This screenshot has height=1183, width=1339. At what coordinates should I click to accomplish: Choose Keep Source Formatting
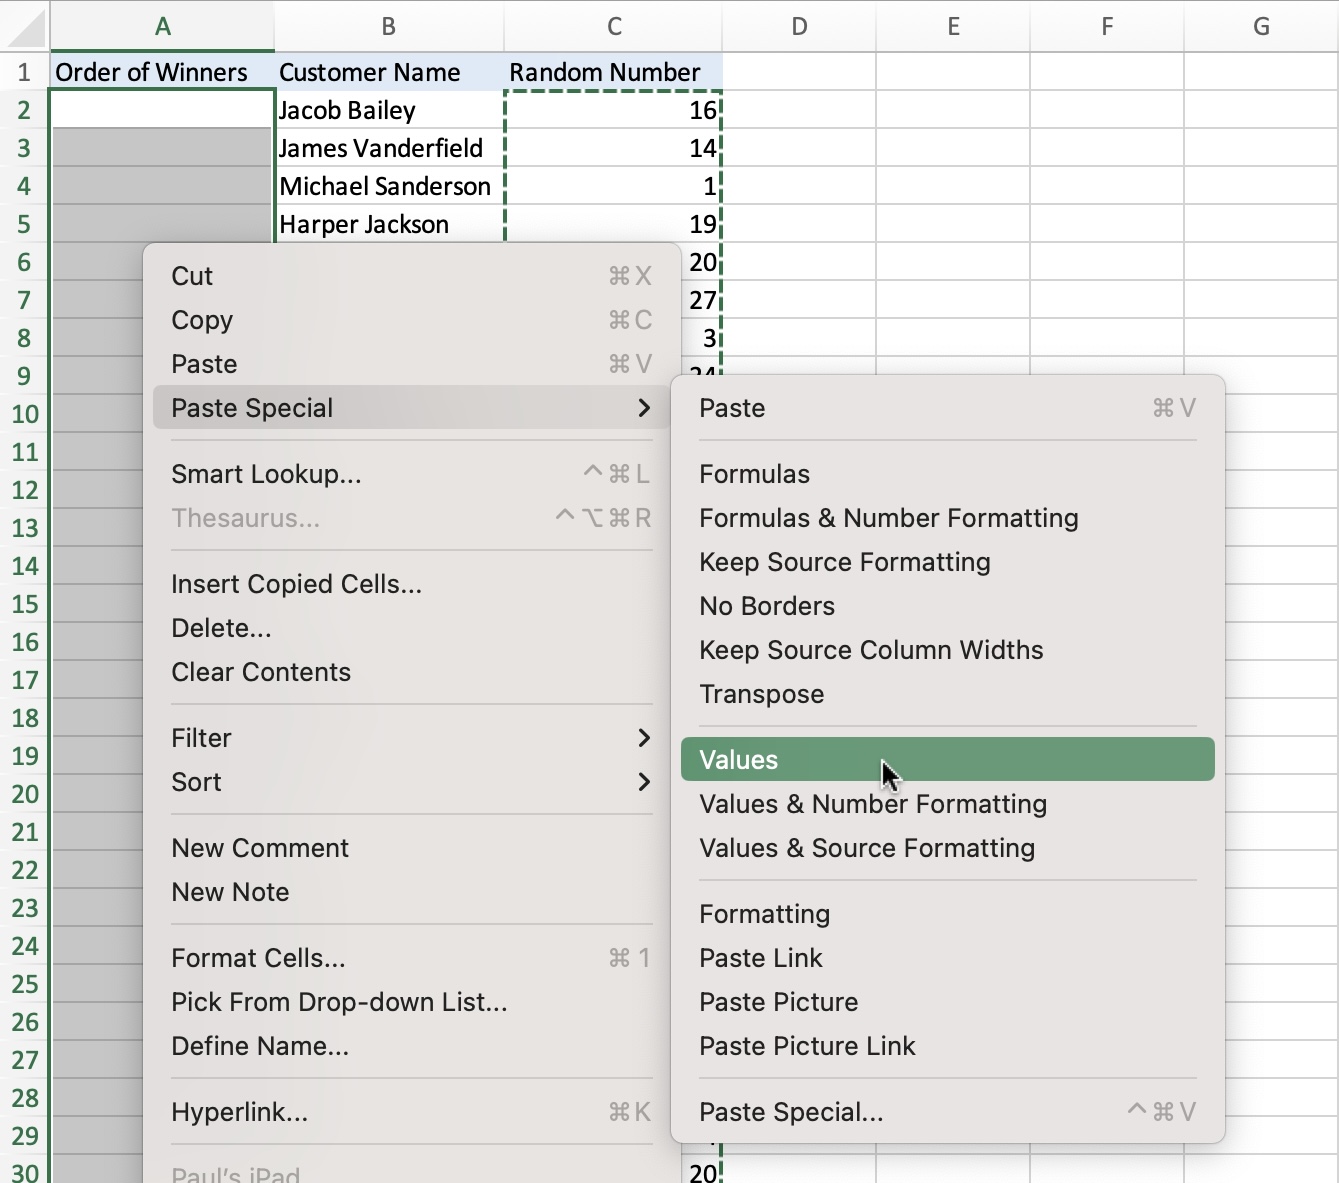click(x=948, y=562)
